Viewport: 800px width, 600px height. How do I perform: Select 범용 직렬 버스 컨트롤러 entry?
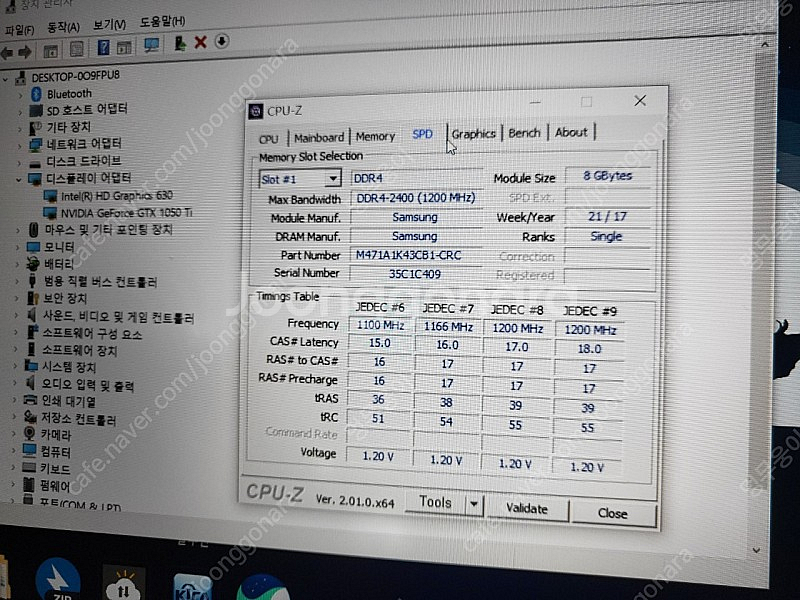click(x=100, y=282)
